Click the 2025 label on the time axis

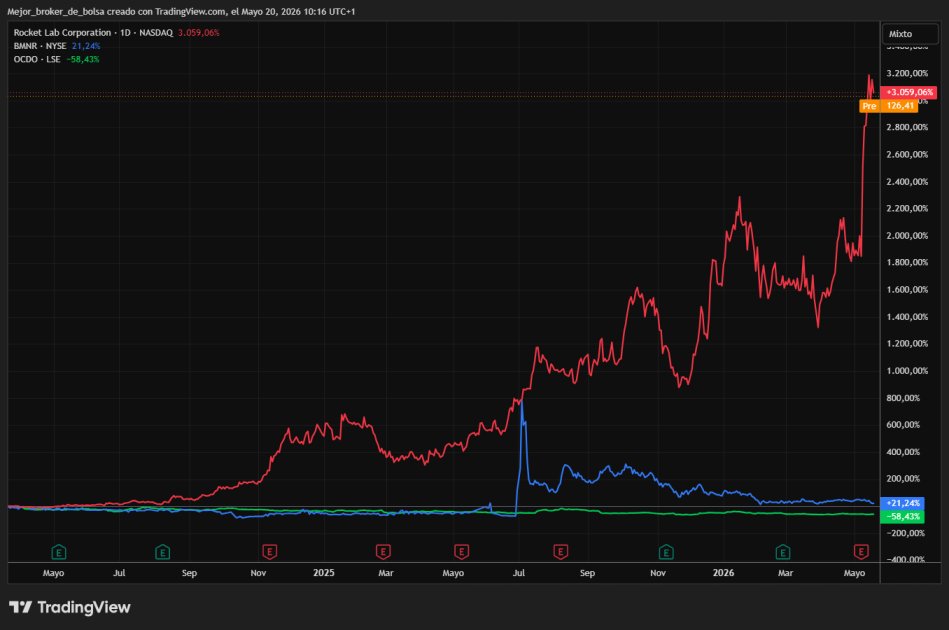[x=324, y=573]
